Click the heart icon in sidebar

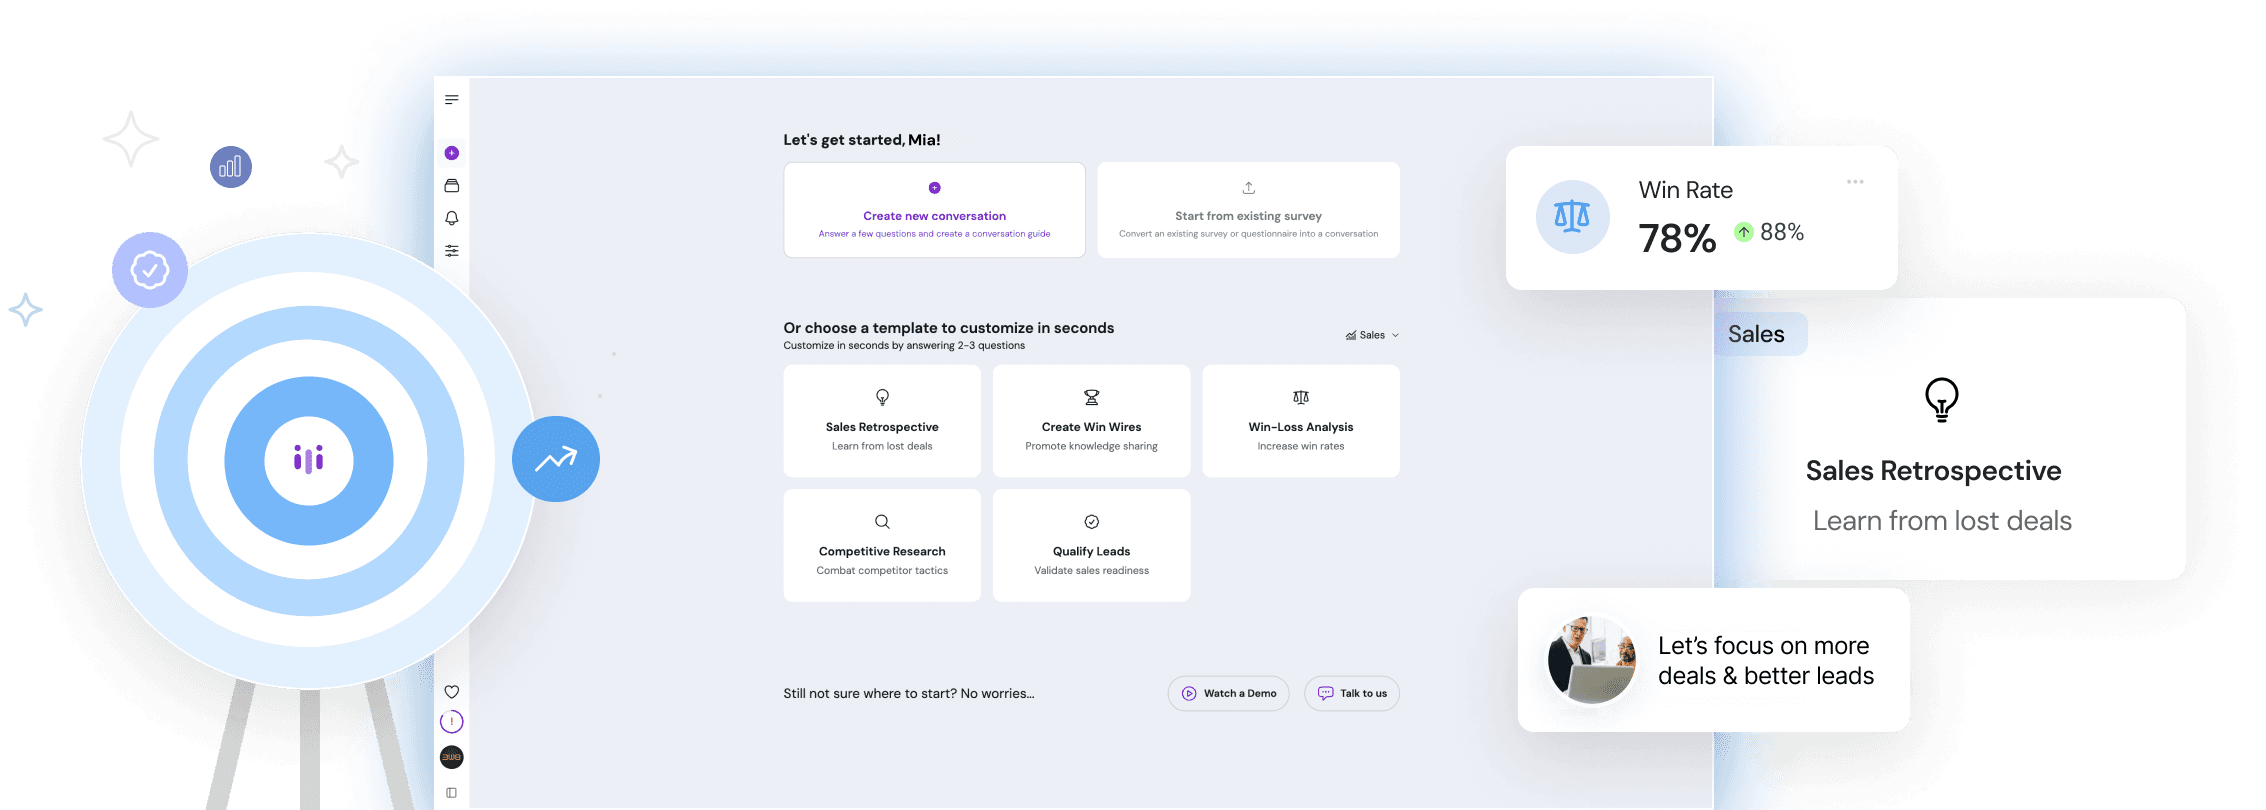coord(452,692)
